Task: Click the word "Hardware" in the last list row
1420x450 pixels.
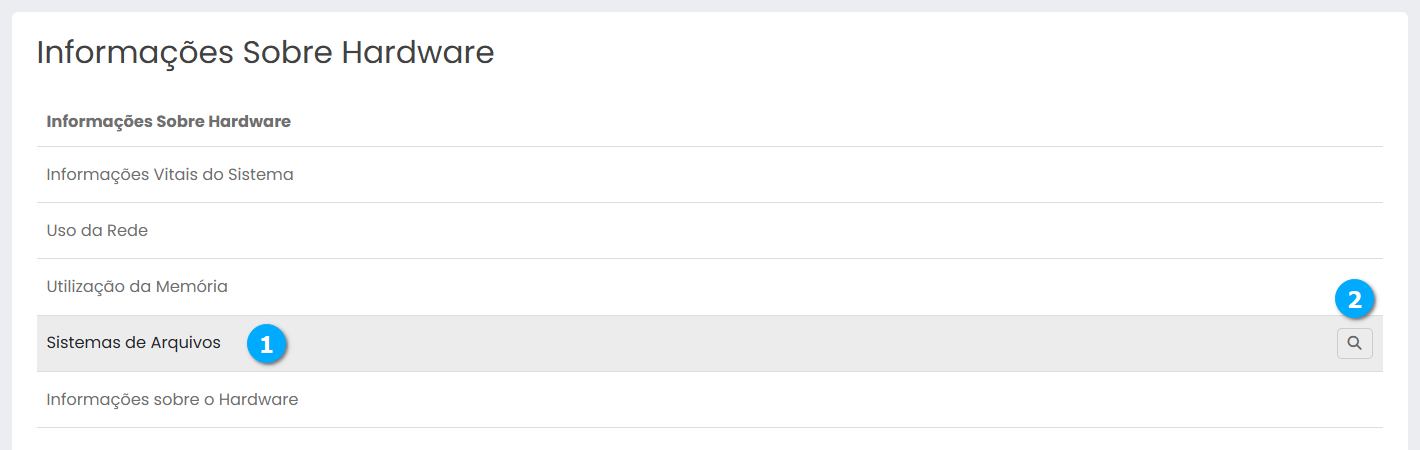Action: (258, 400)
